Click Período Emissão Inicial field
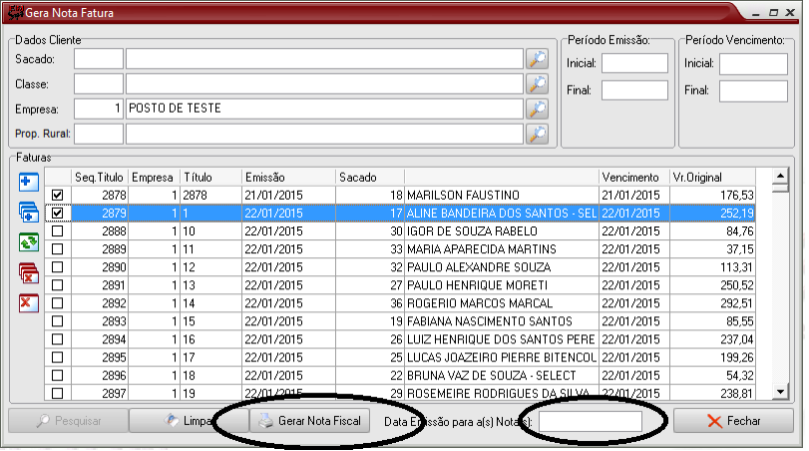The height and width of the screenshot is (451, 809). point(635,63)
